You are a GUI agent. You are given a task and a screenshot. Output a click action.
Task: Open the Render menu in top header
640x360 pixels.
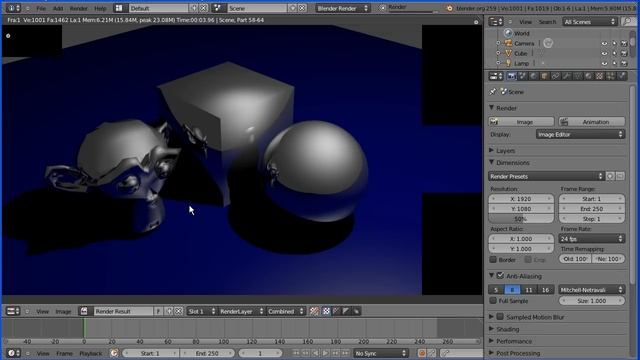(x=78, y=8)
